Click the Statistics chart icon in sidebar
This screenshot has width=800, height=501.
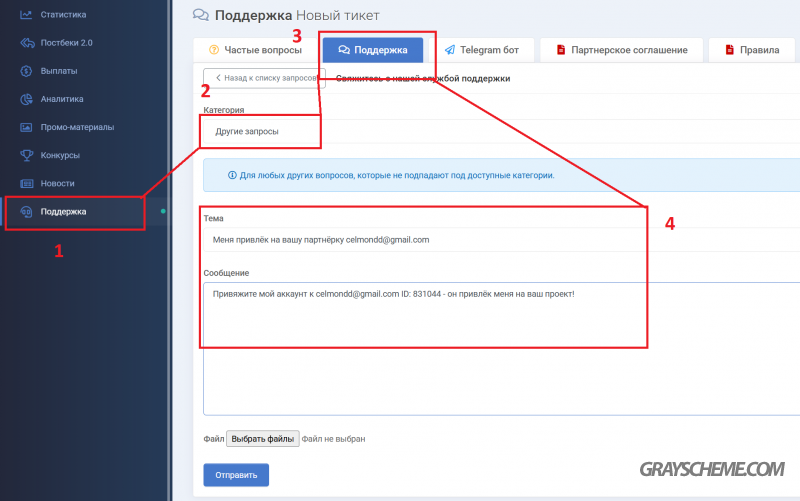(x=27, y=15)
